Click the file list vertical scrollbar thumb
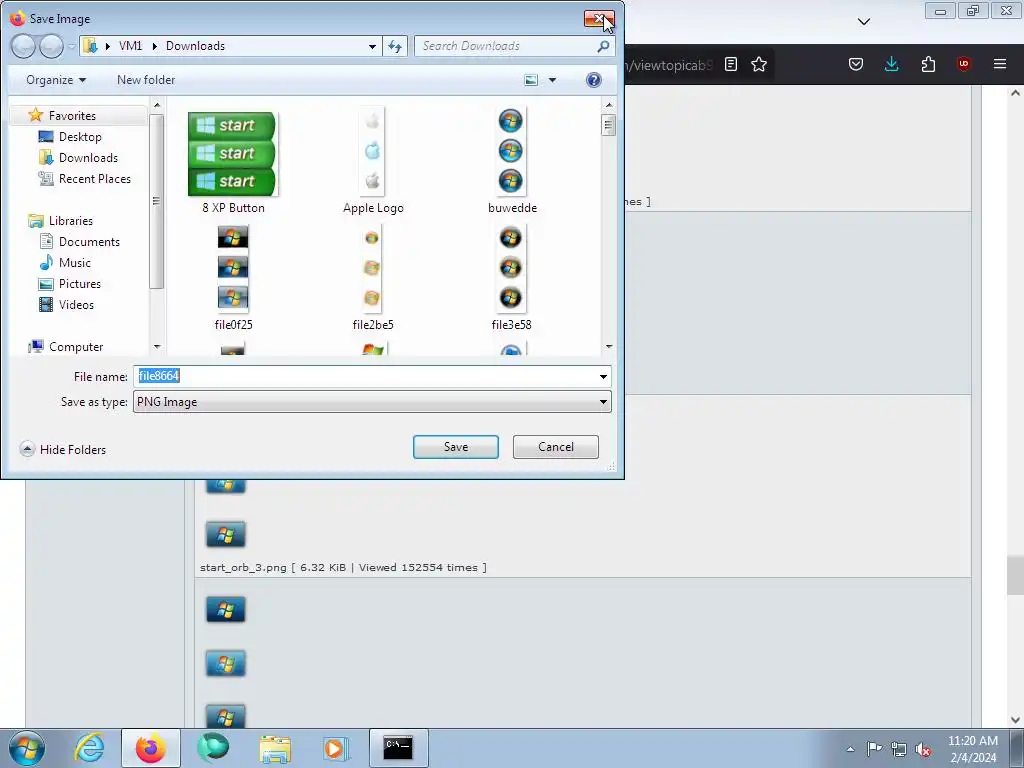This screenshot has height=768, width=1024. [609, 124]
